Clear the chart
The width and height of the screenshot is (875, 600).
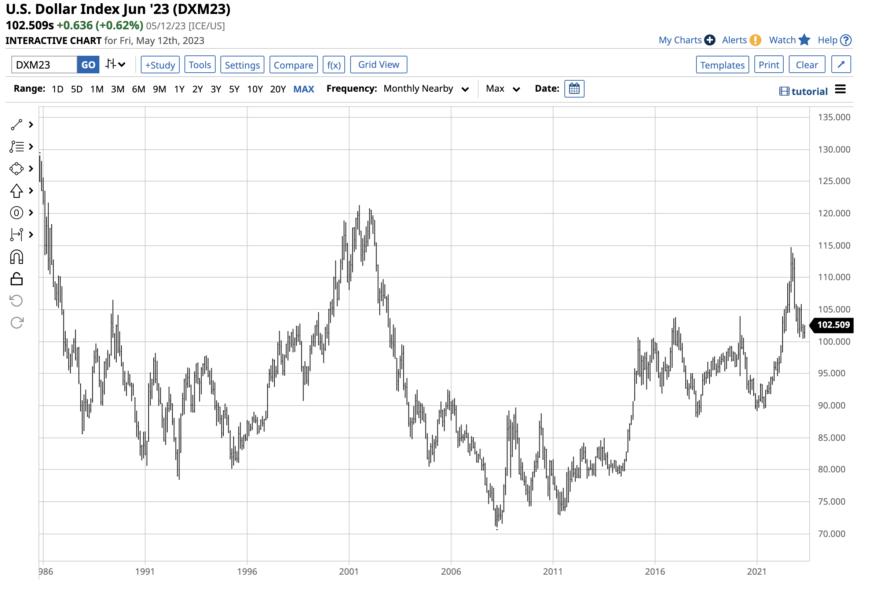click(x=807, y=65)
